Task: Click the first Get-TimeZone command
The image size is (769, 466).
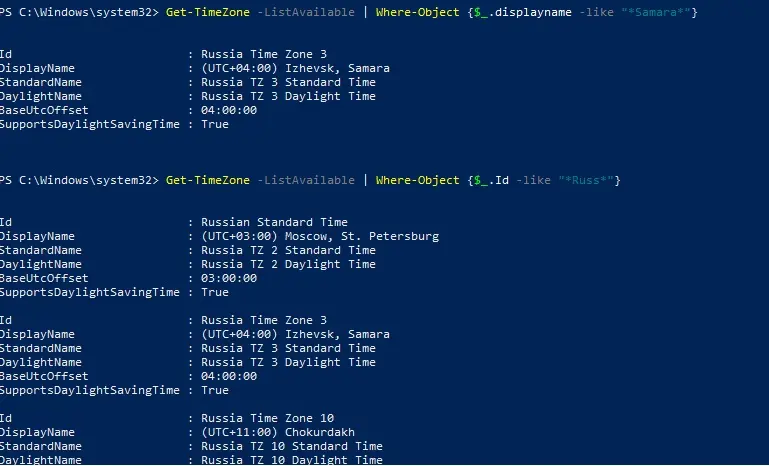Action: (208, 12)
